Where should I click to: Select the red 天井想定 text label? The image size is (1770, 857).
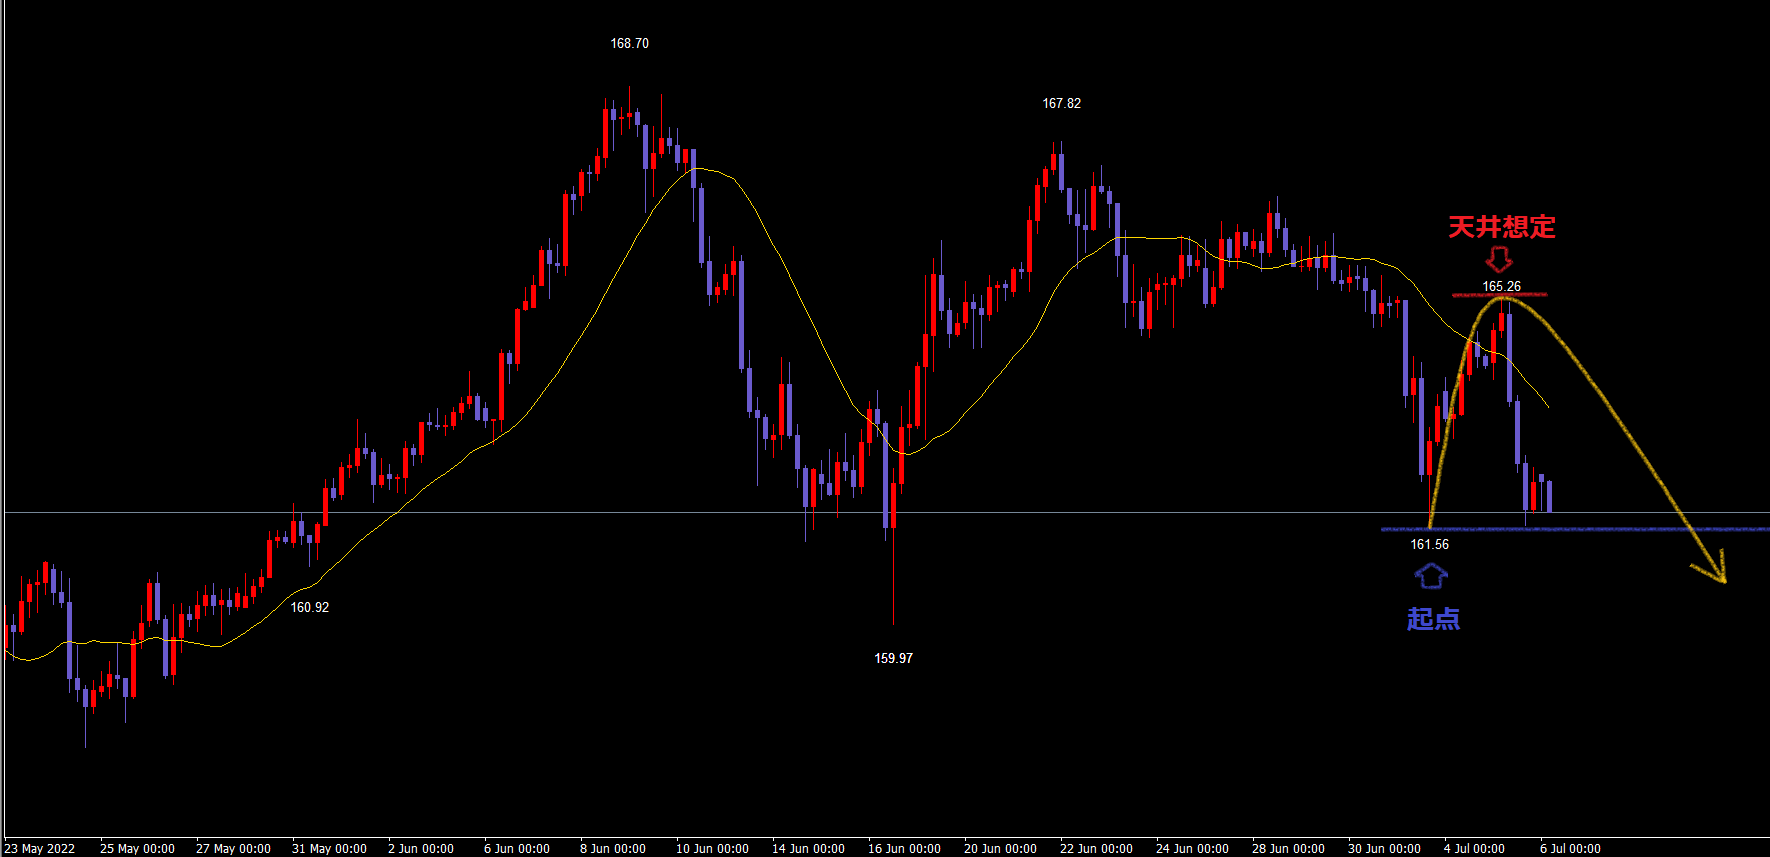click(1501, 227)
